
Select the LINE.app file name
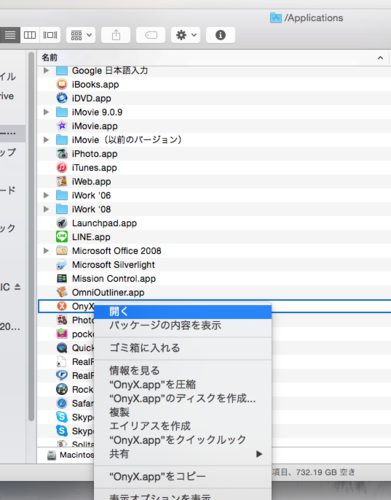tap(91, 237)
